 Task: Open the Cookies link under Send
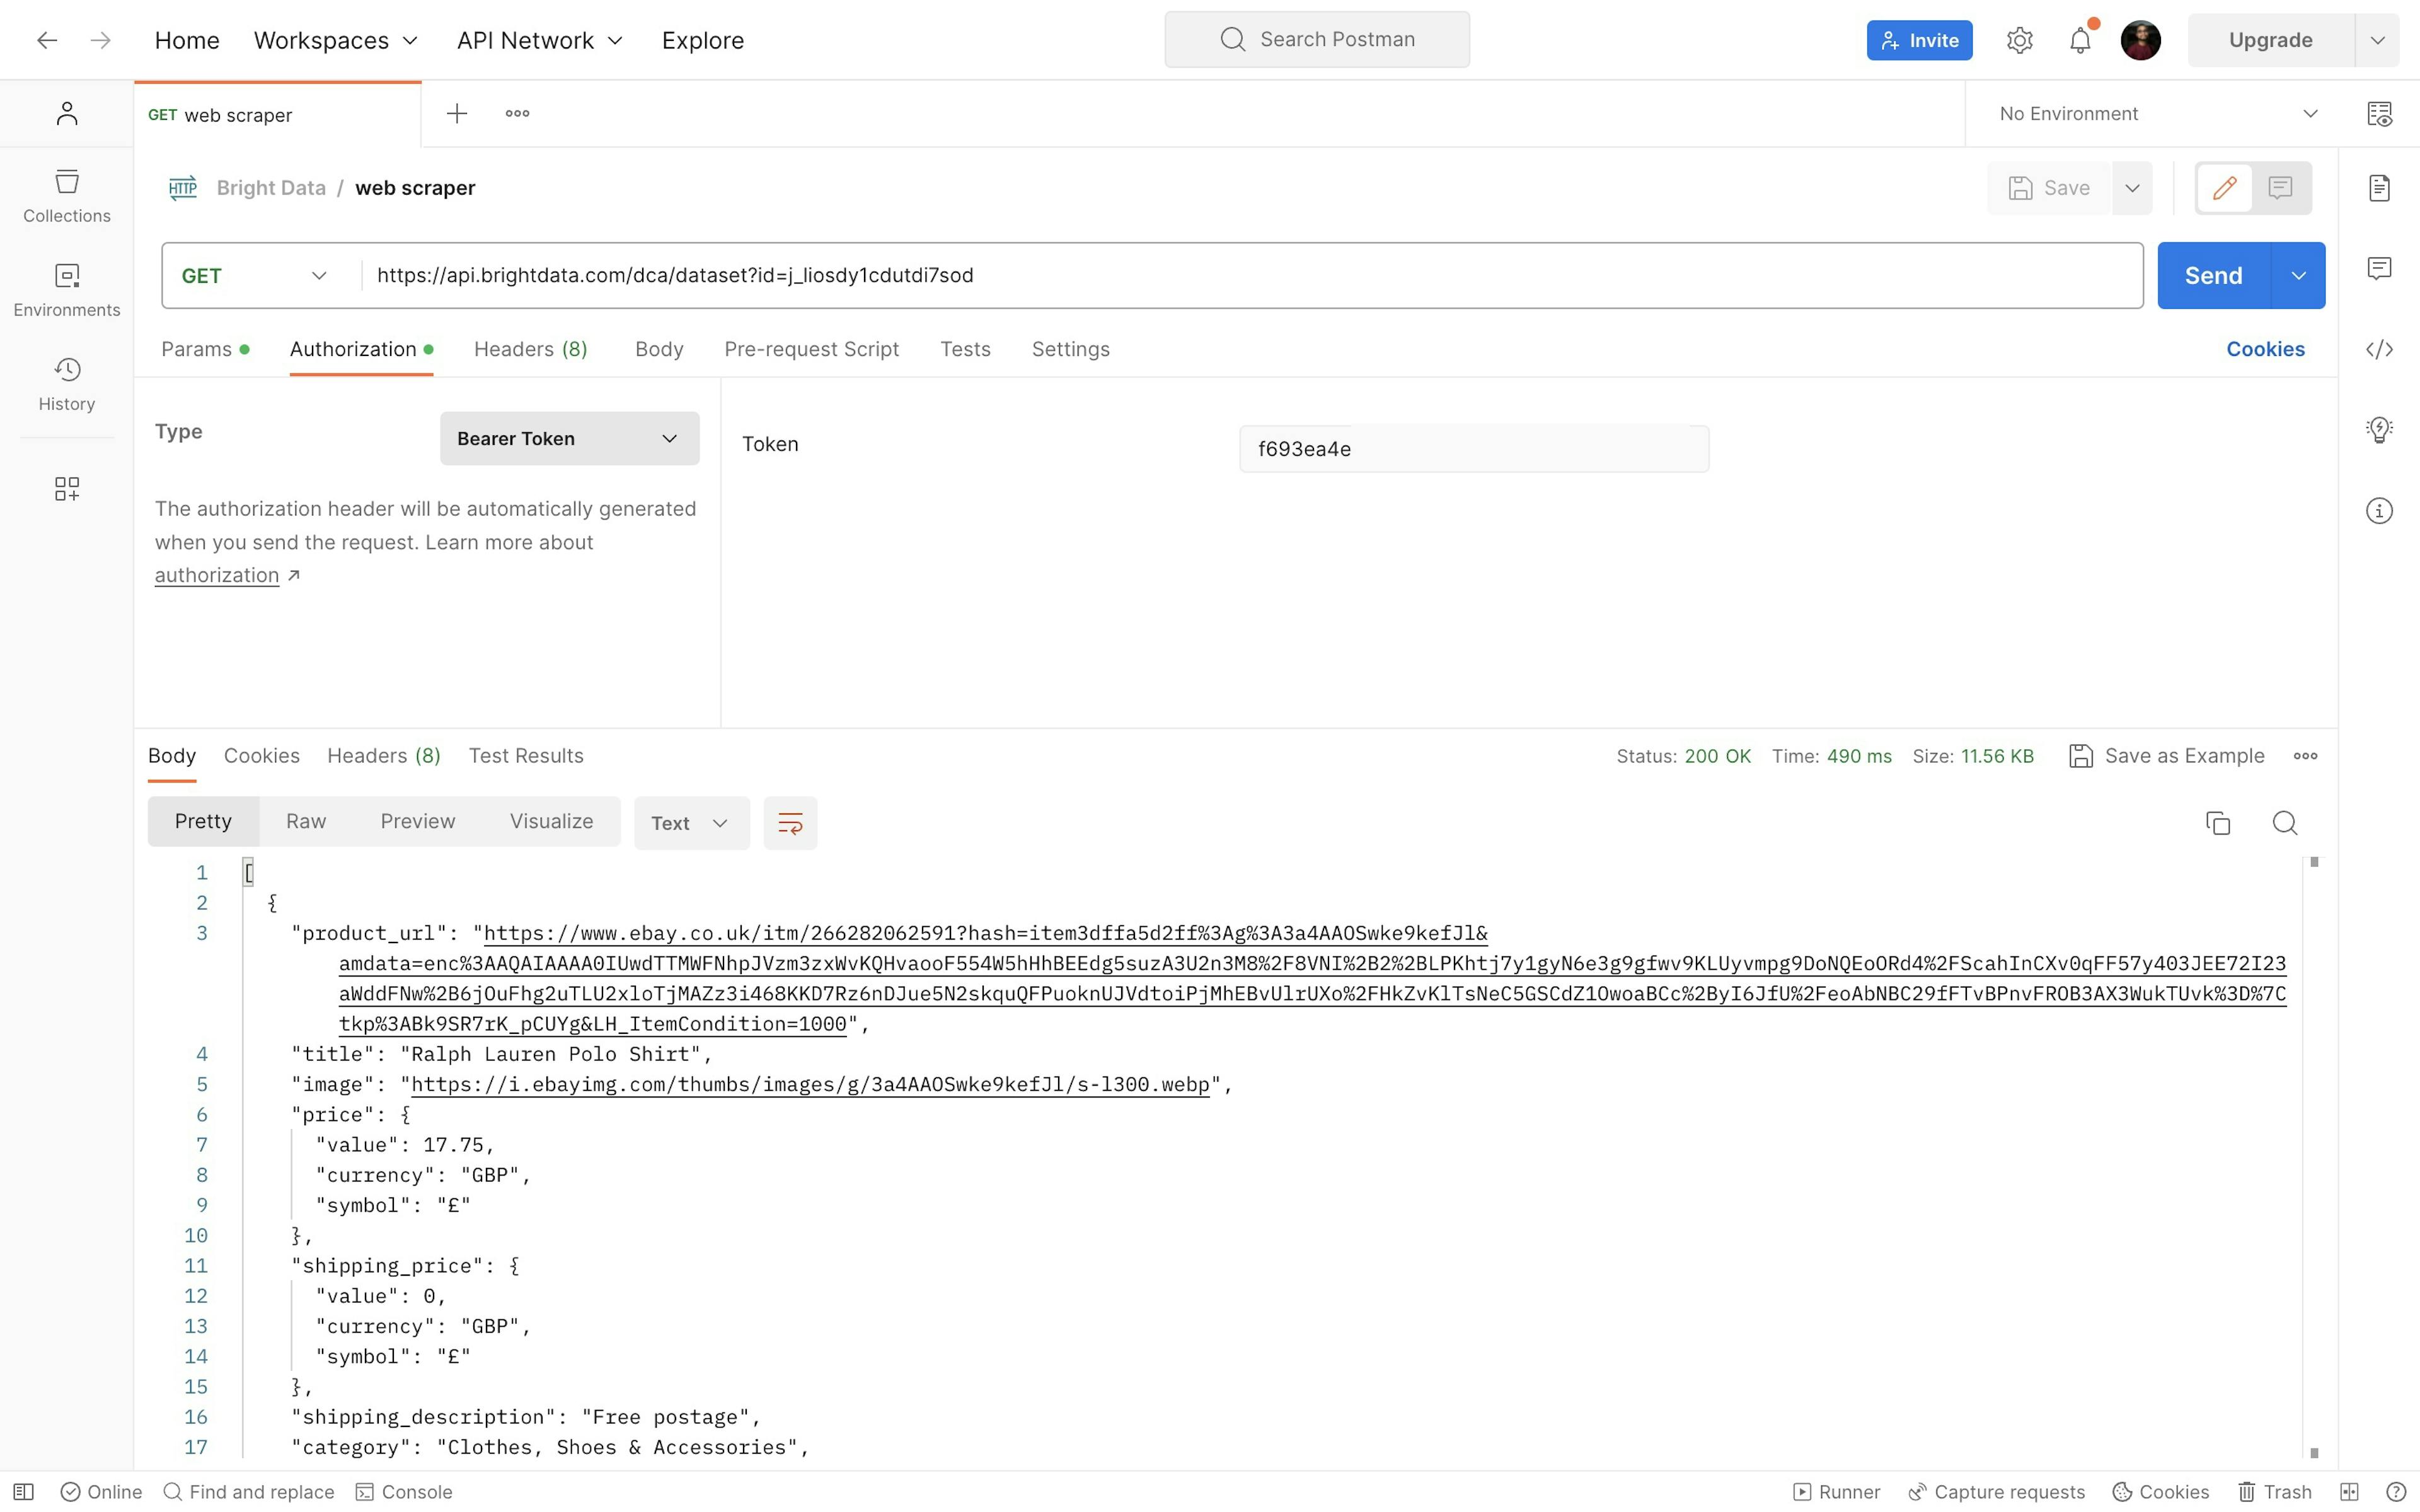point(2265,349)
